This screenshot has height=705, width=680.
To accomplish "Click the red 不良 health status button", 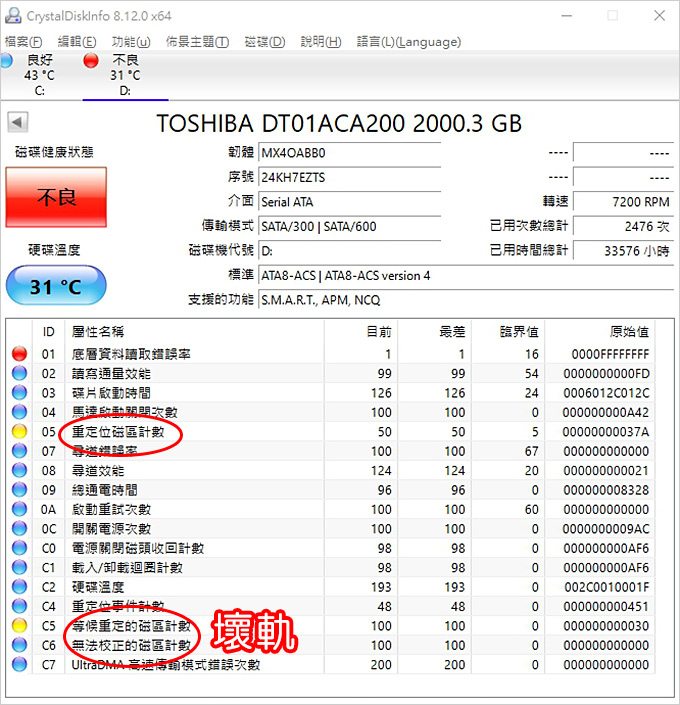I will tap(56, 197).
